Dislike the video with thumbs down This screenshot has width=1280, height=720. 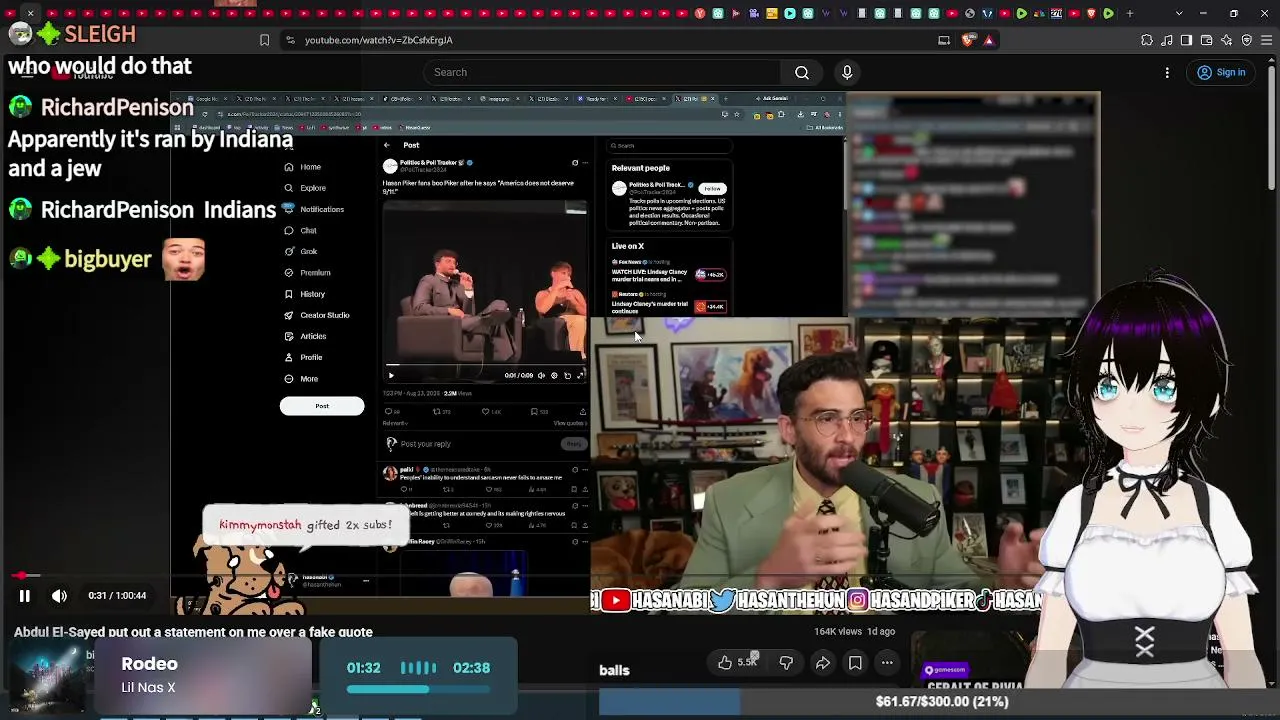click(x=786, y=662)
